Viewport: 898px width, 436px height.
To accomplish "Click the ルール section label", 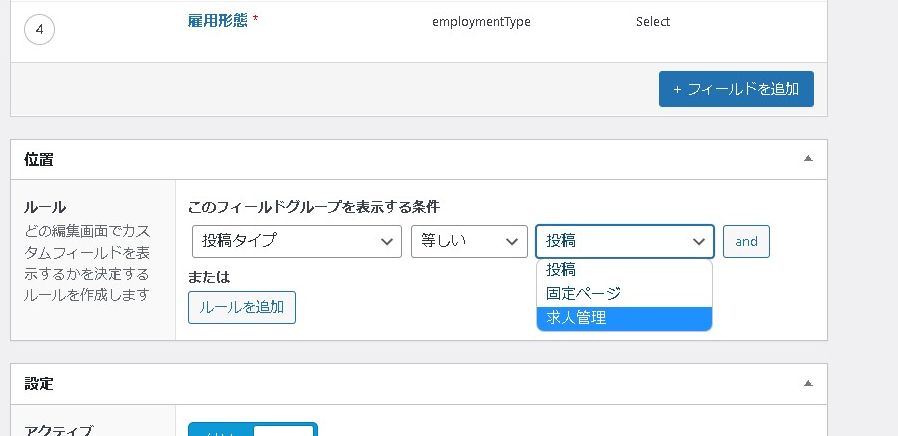I will [45, 207].
